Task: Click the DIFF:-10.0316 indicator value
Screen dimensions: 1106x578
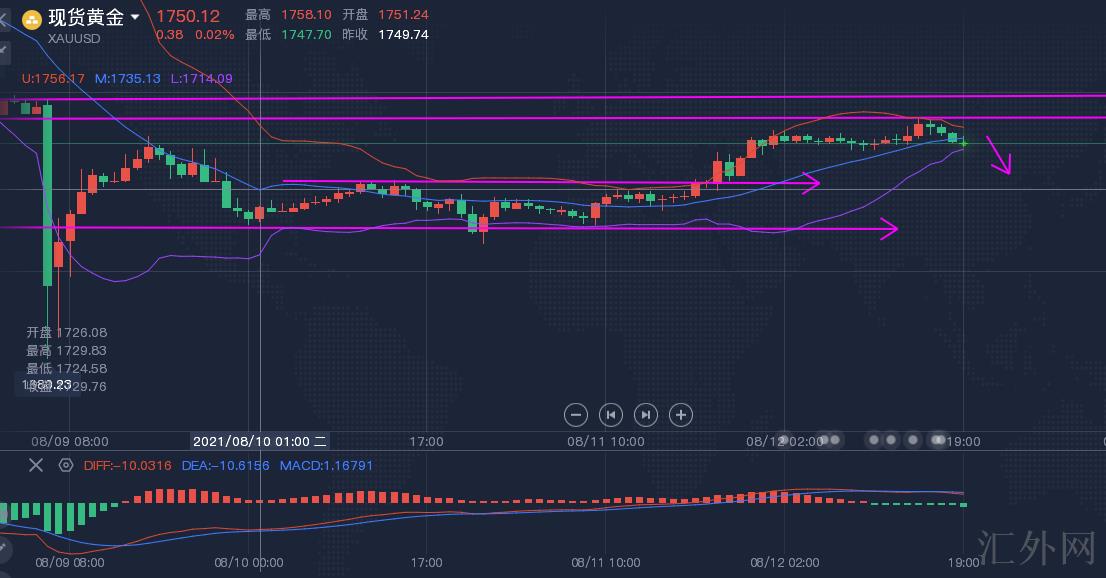Action: tap(128, 466)
